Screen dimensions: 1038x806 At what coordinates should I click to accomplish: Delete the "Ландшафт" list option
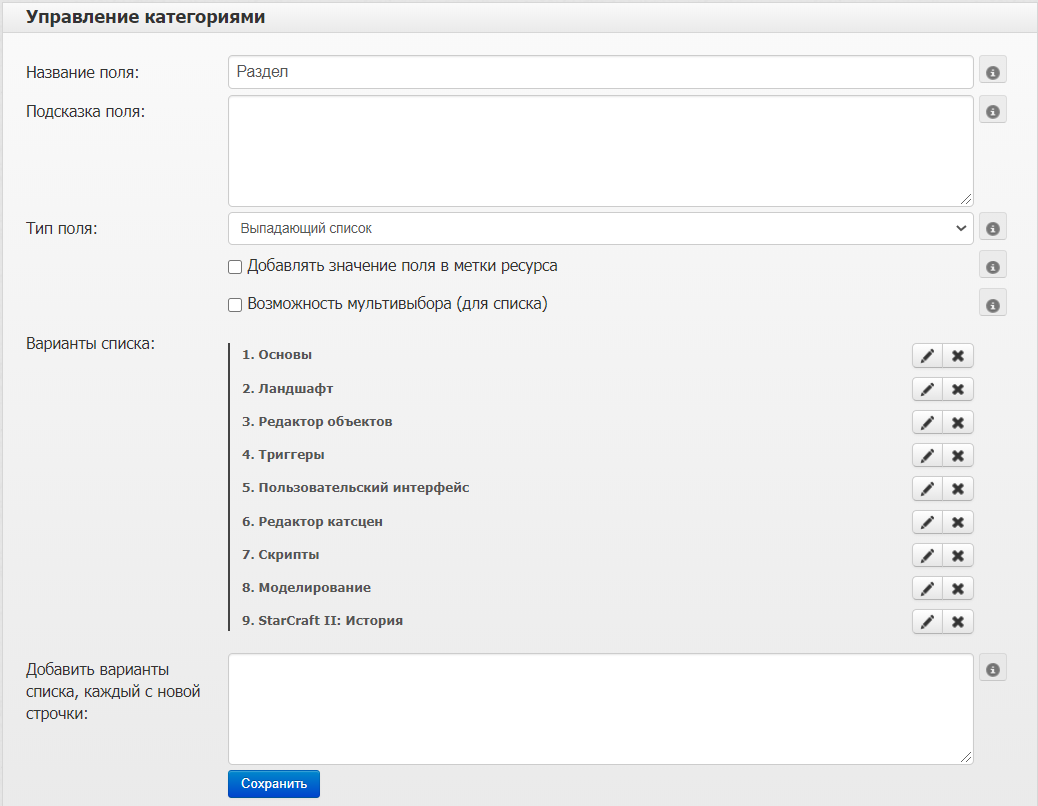coord(957,389)
